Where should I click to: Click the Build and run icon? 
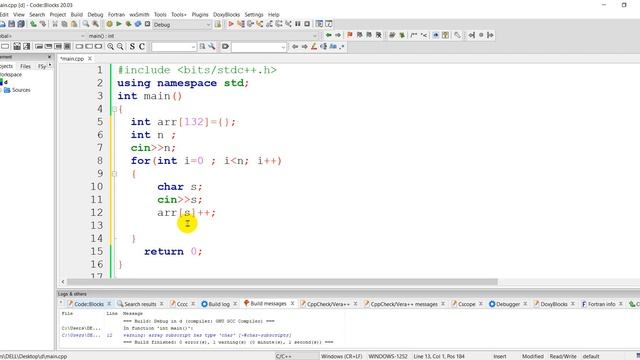pos(128,24)
